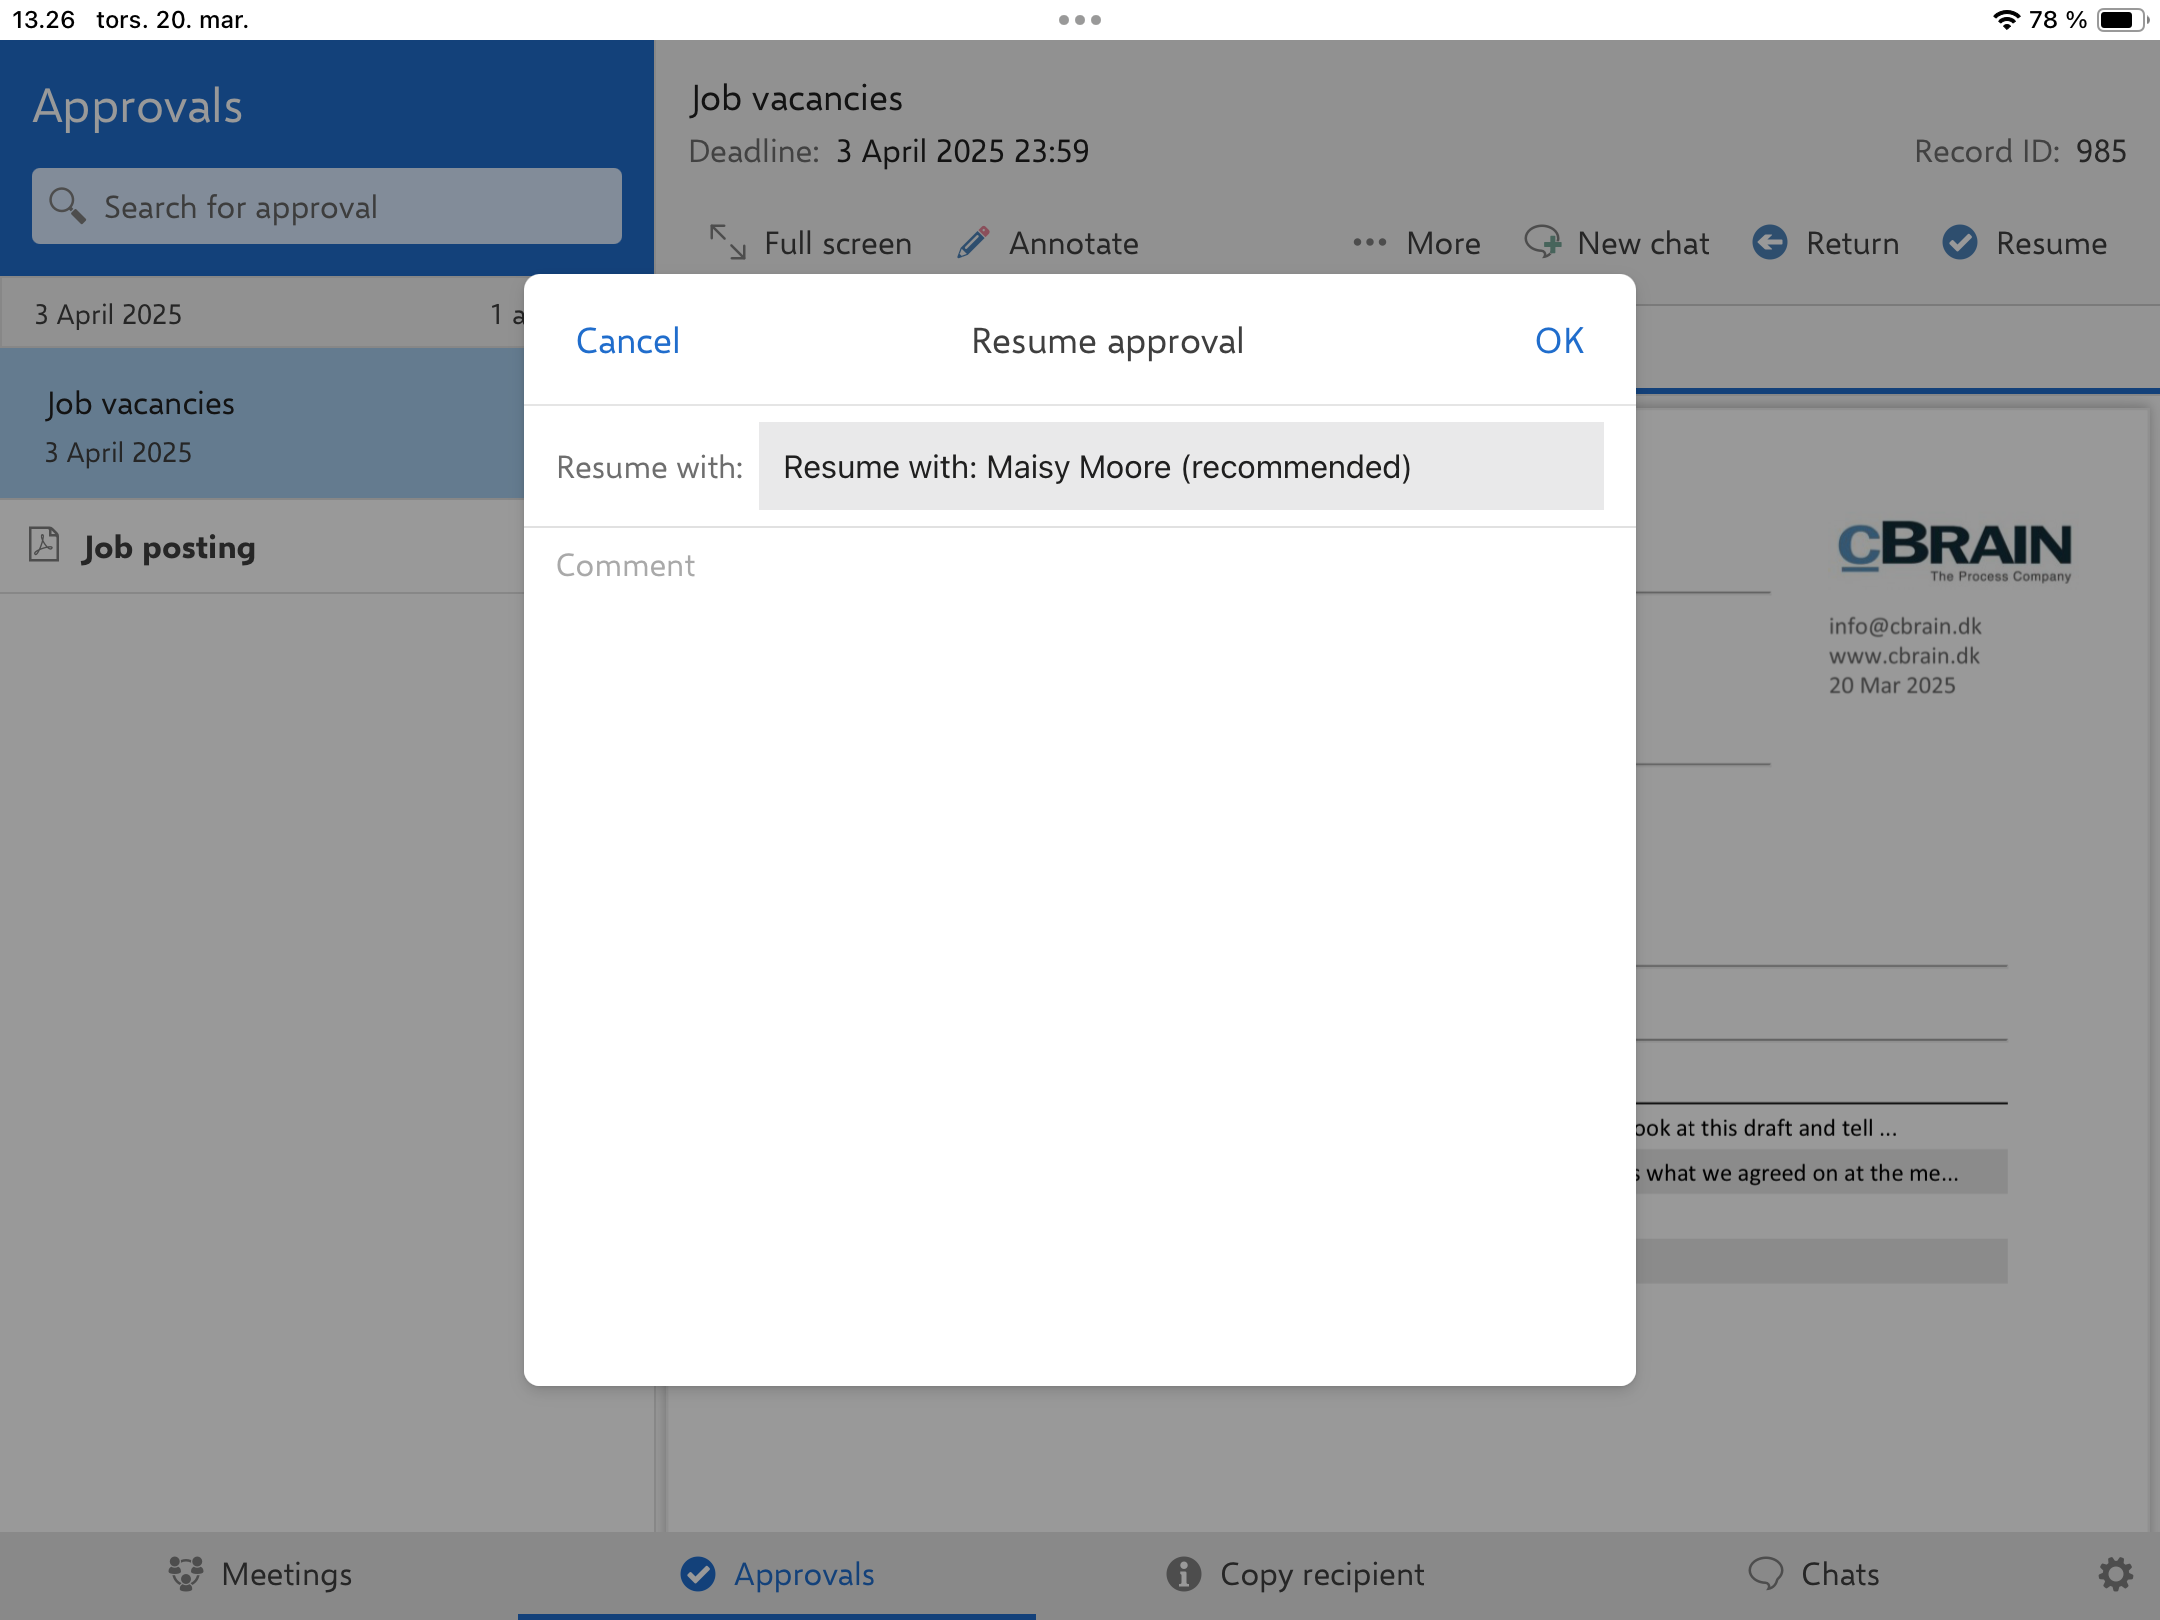The width and height of the screenshot is (2160, 1620).
Task: Start a New chat bubble icon
Action: 1543,243
